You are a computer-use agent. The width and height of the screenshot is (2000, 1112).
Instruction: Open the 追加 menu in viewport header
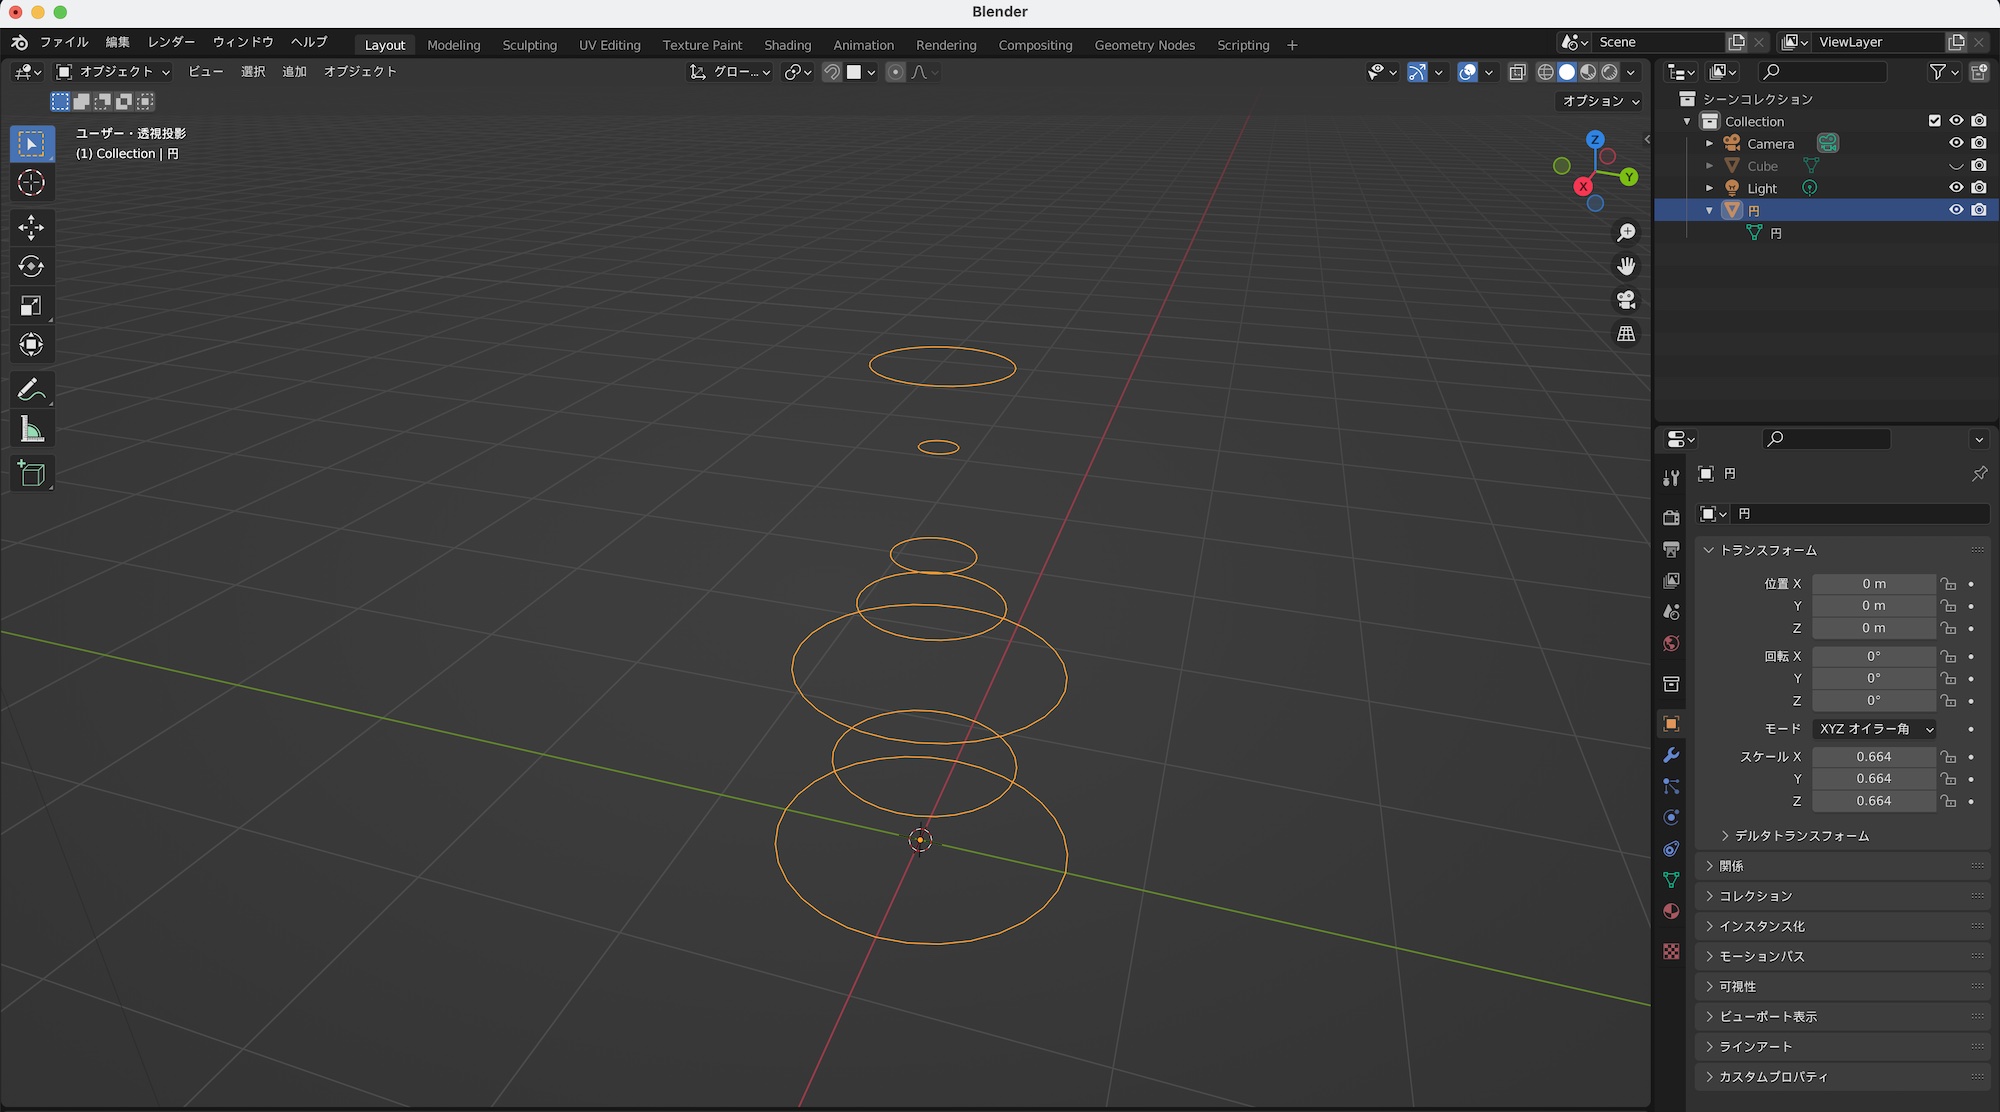(x=294, y=72)
